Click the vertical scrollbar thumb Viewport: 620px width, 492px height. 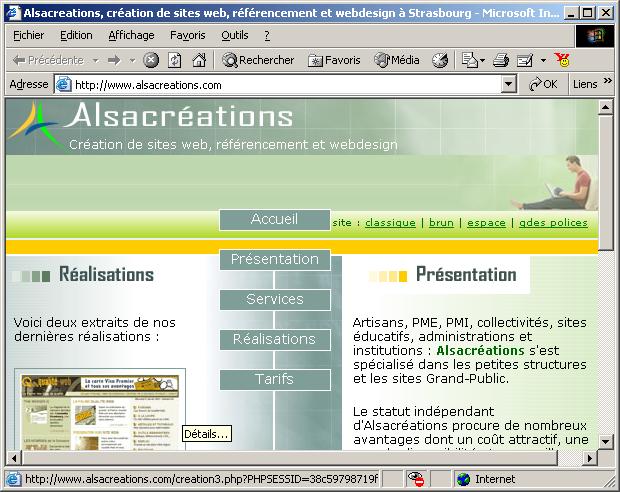click(605, 183)
